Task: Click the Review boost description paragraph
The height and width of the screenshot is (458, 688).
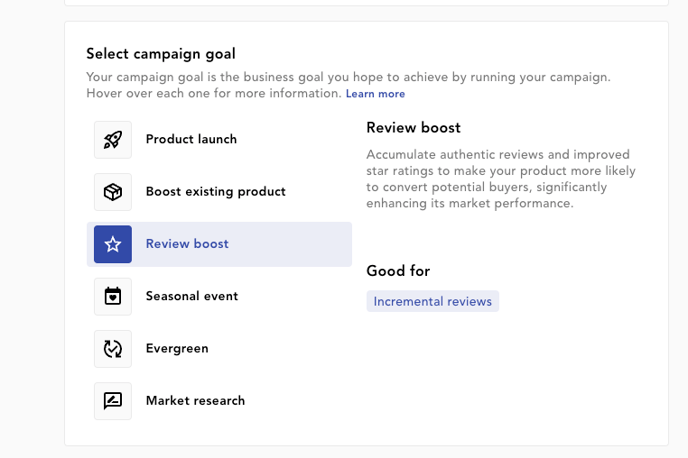Action: coord(501,179)
